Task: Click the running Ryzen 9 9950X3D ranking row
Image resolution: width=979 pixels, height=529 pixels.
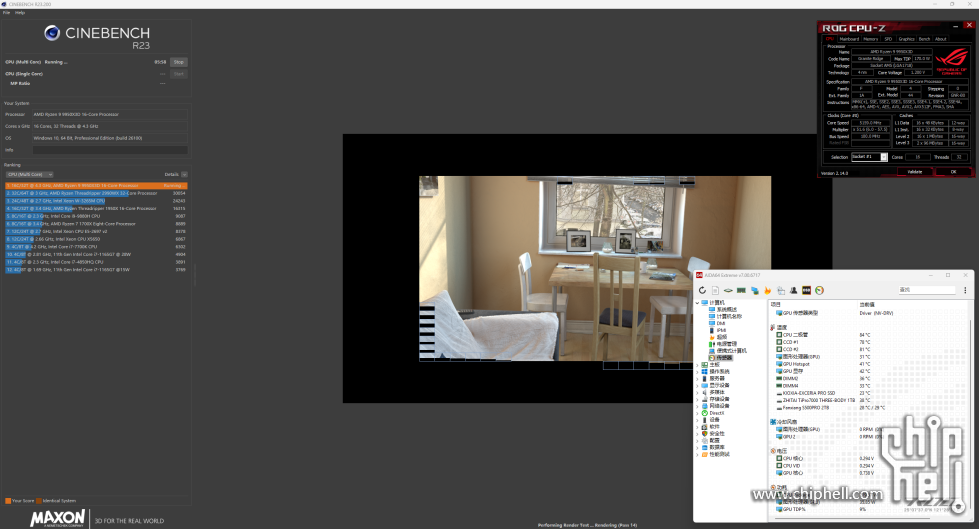Action: click(96, 185)
